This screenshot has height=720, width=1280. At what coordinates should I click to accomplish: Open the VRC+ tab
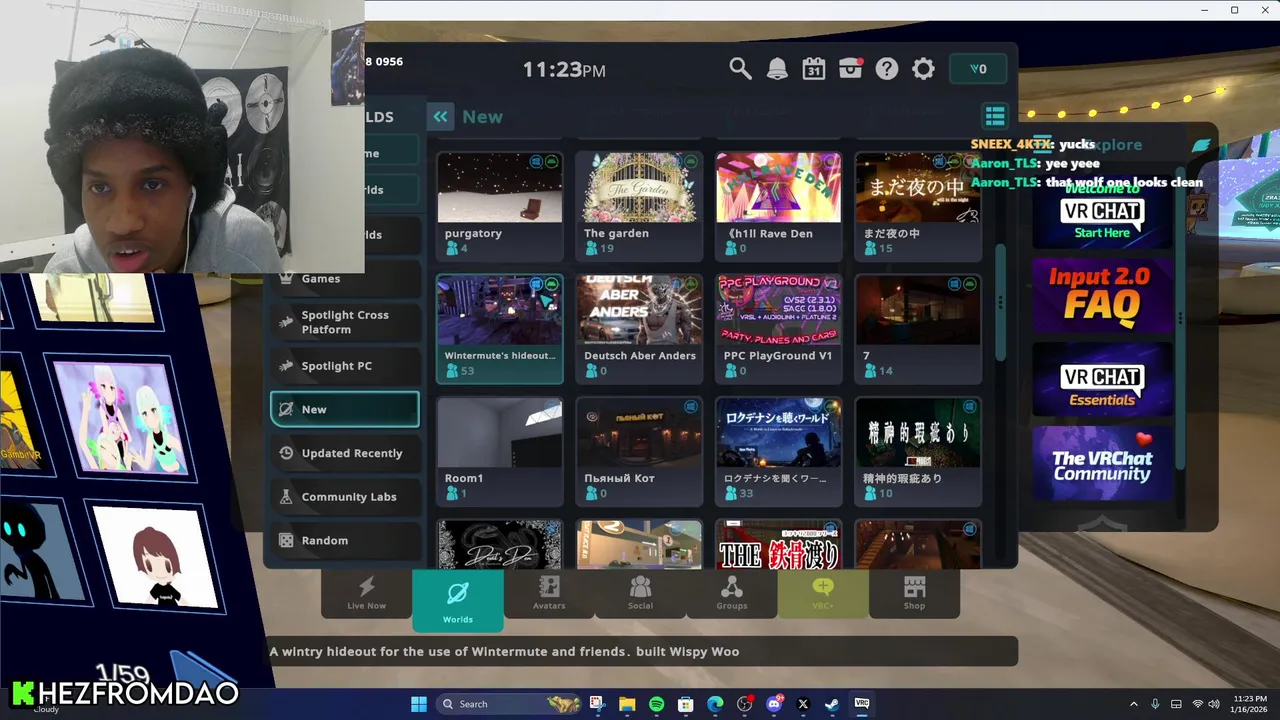[x=823, y=594]
